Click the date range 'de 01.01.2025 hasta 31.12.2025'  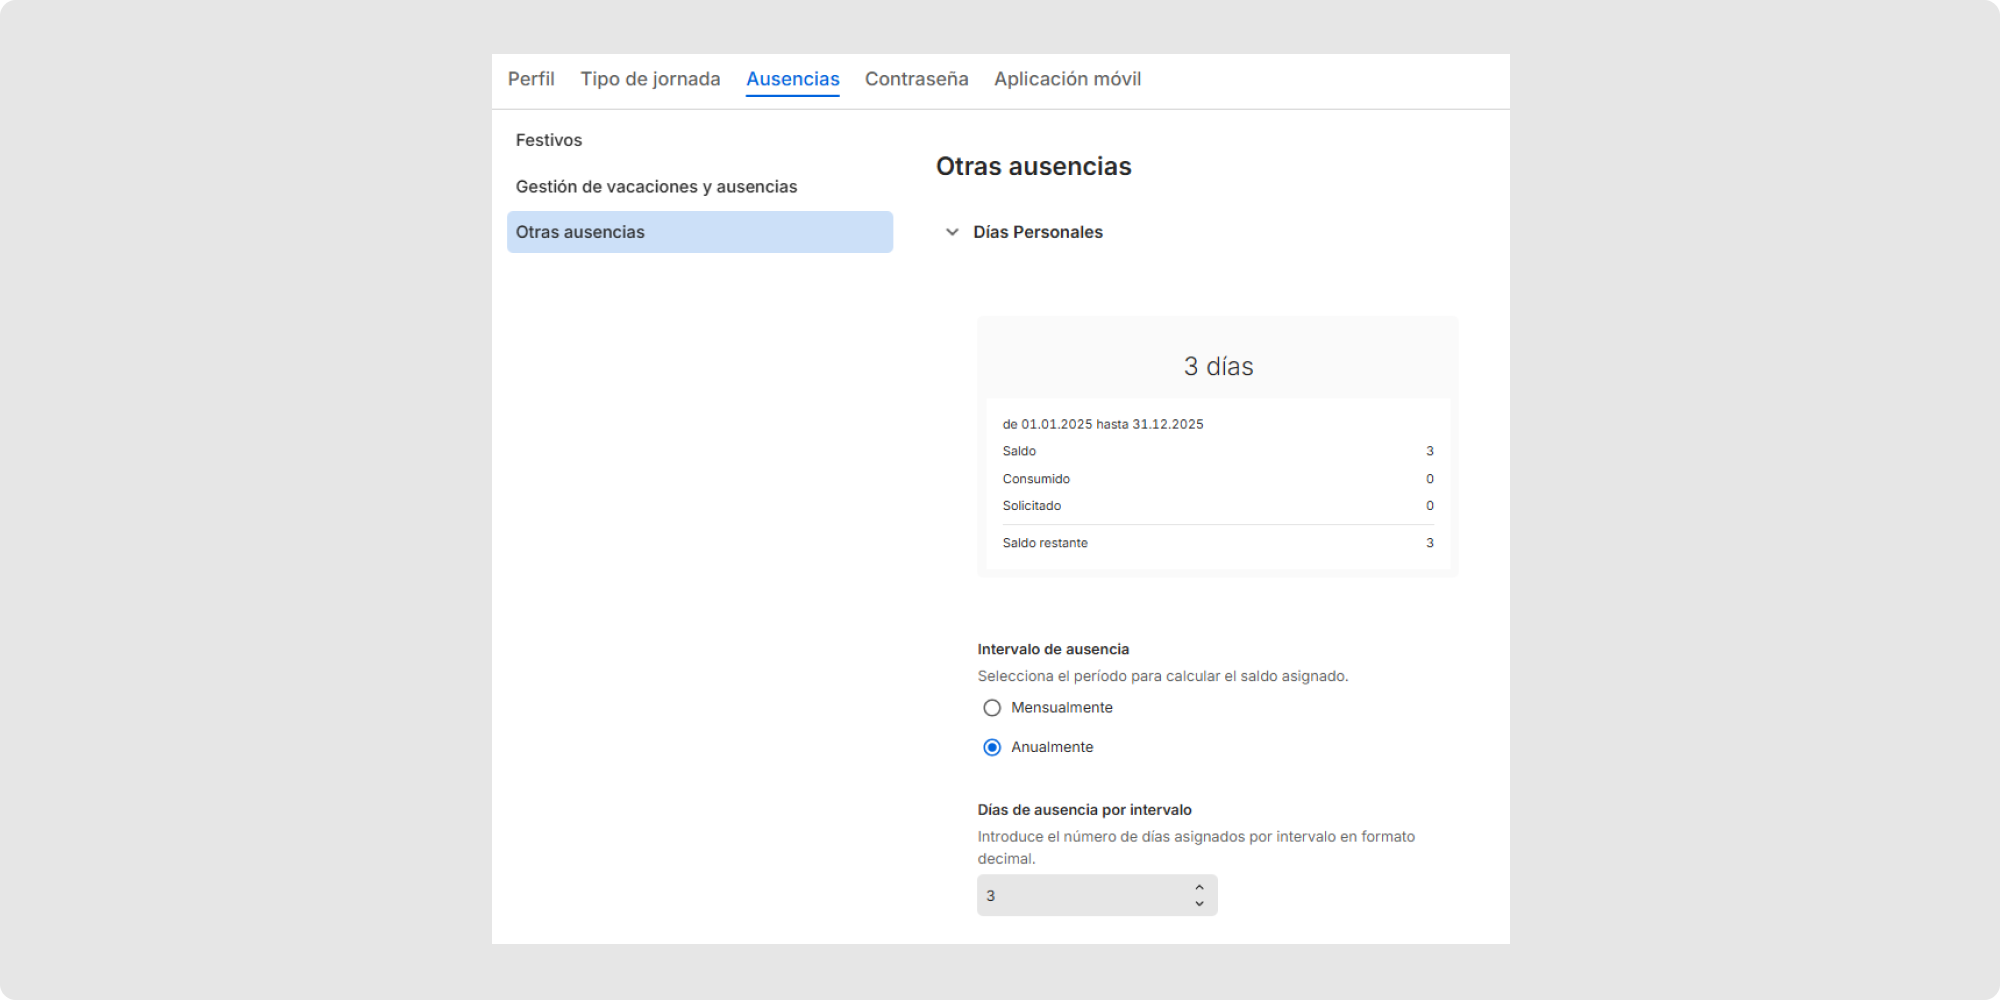[x=1103, y=424]
